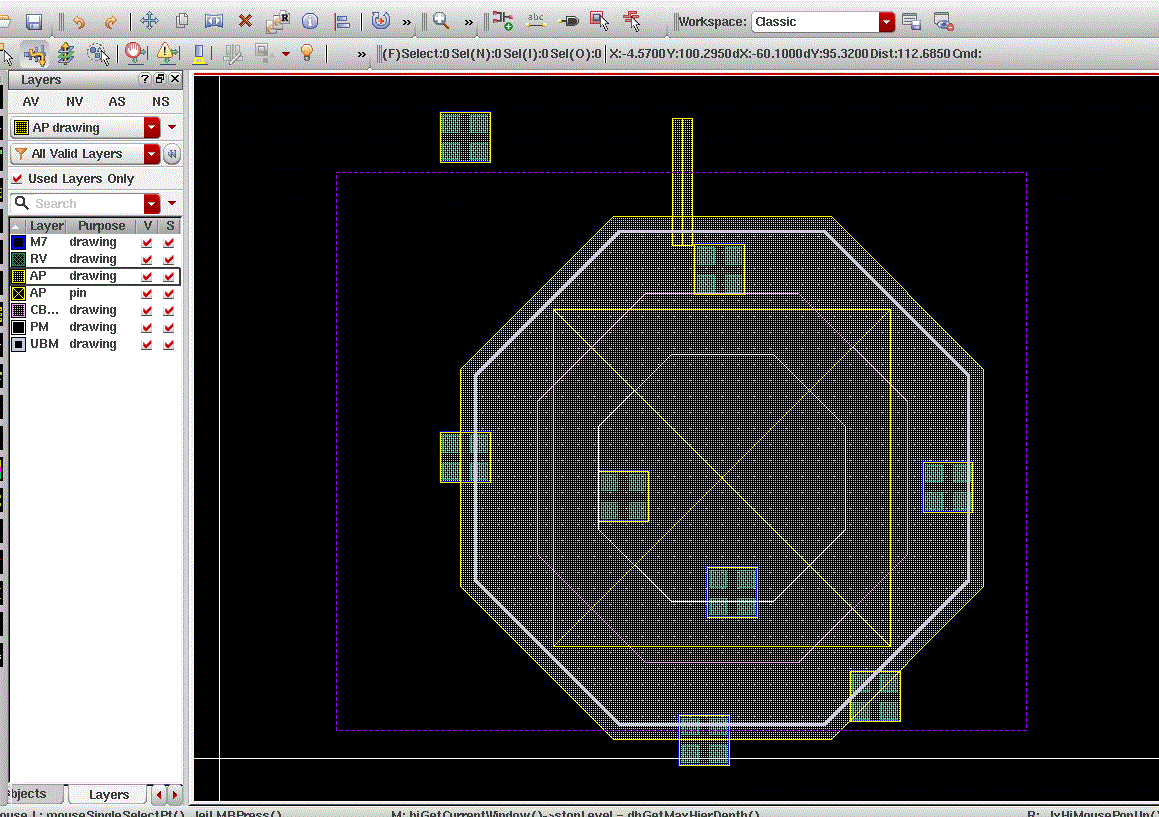
Task: Click the create instance icon
Action: point(503,21)
